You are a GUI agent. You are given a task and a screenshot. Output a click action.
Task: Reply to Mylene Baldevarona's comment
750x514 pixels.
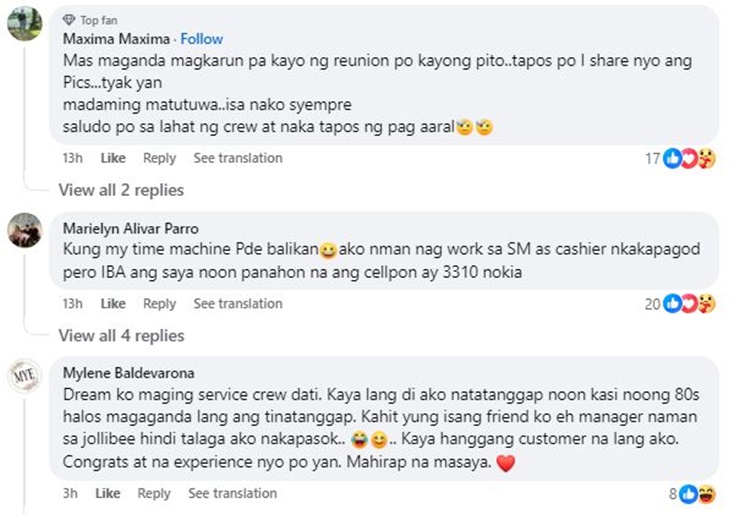154,494
